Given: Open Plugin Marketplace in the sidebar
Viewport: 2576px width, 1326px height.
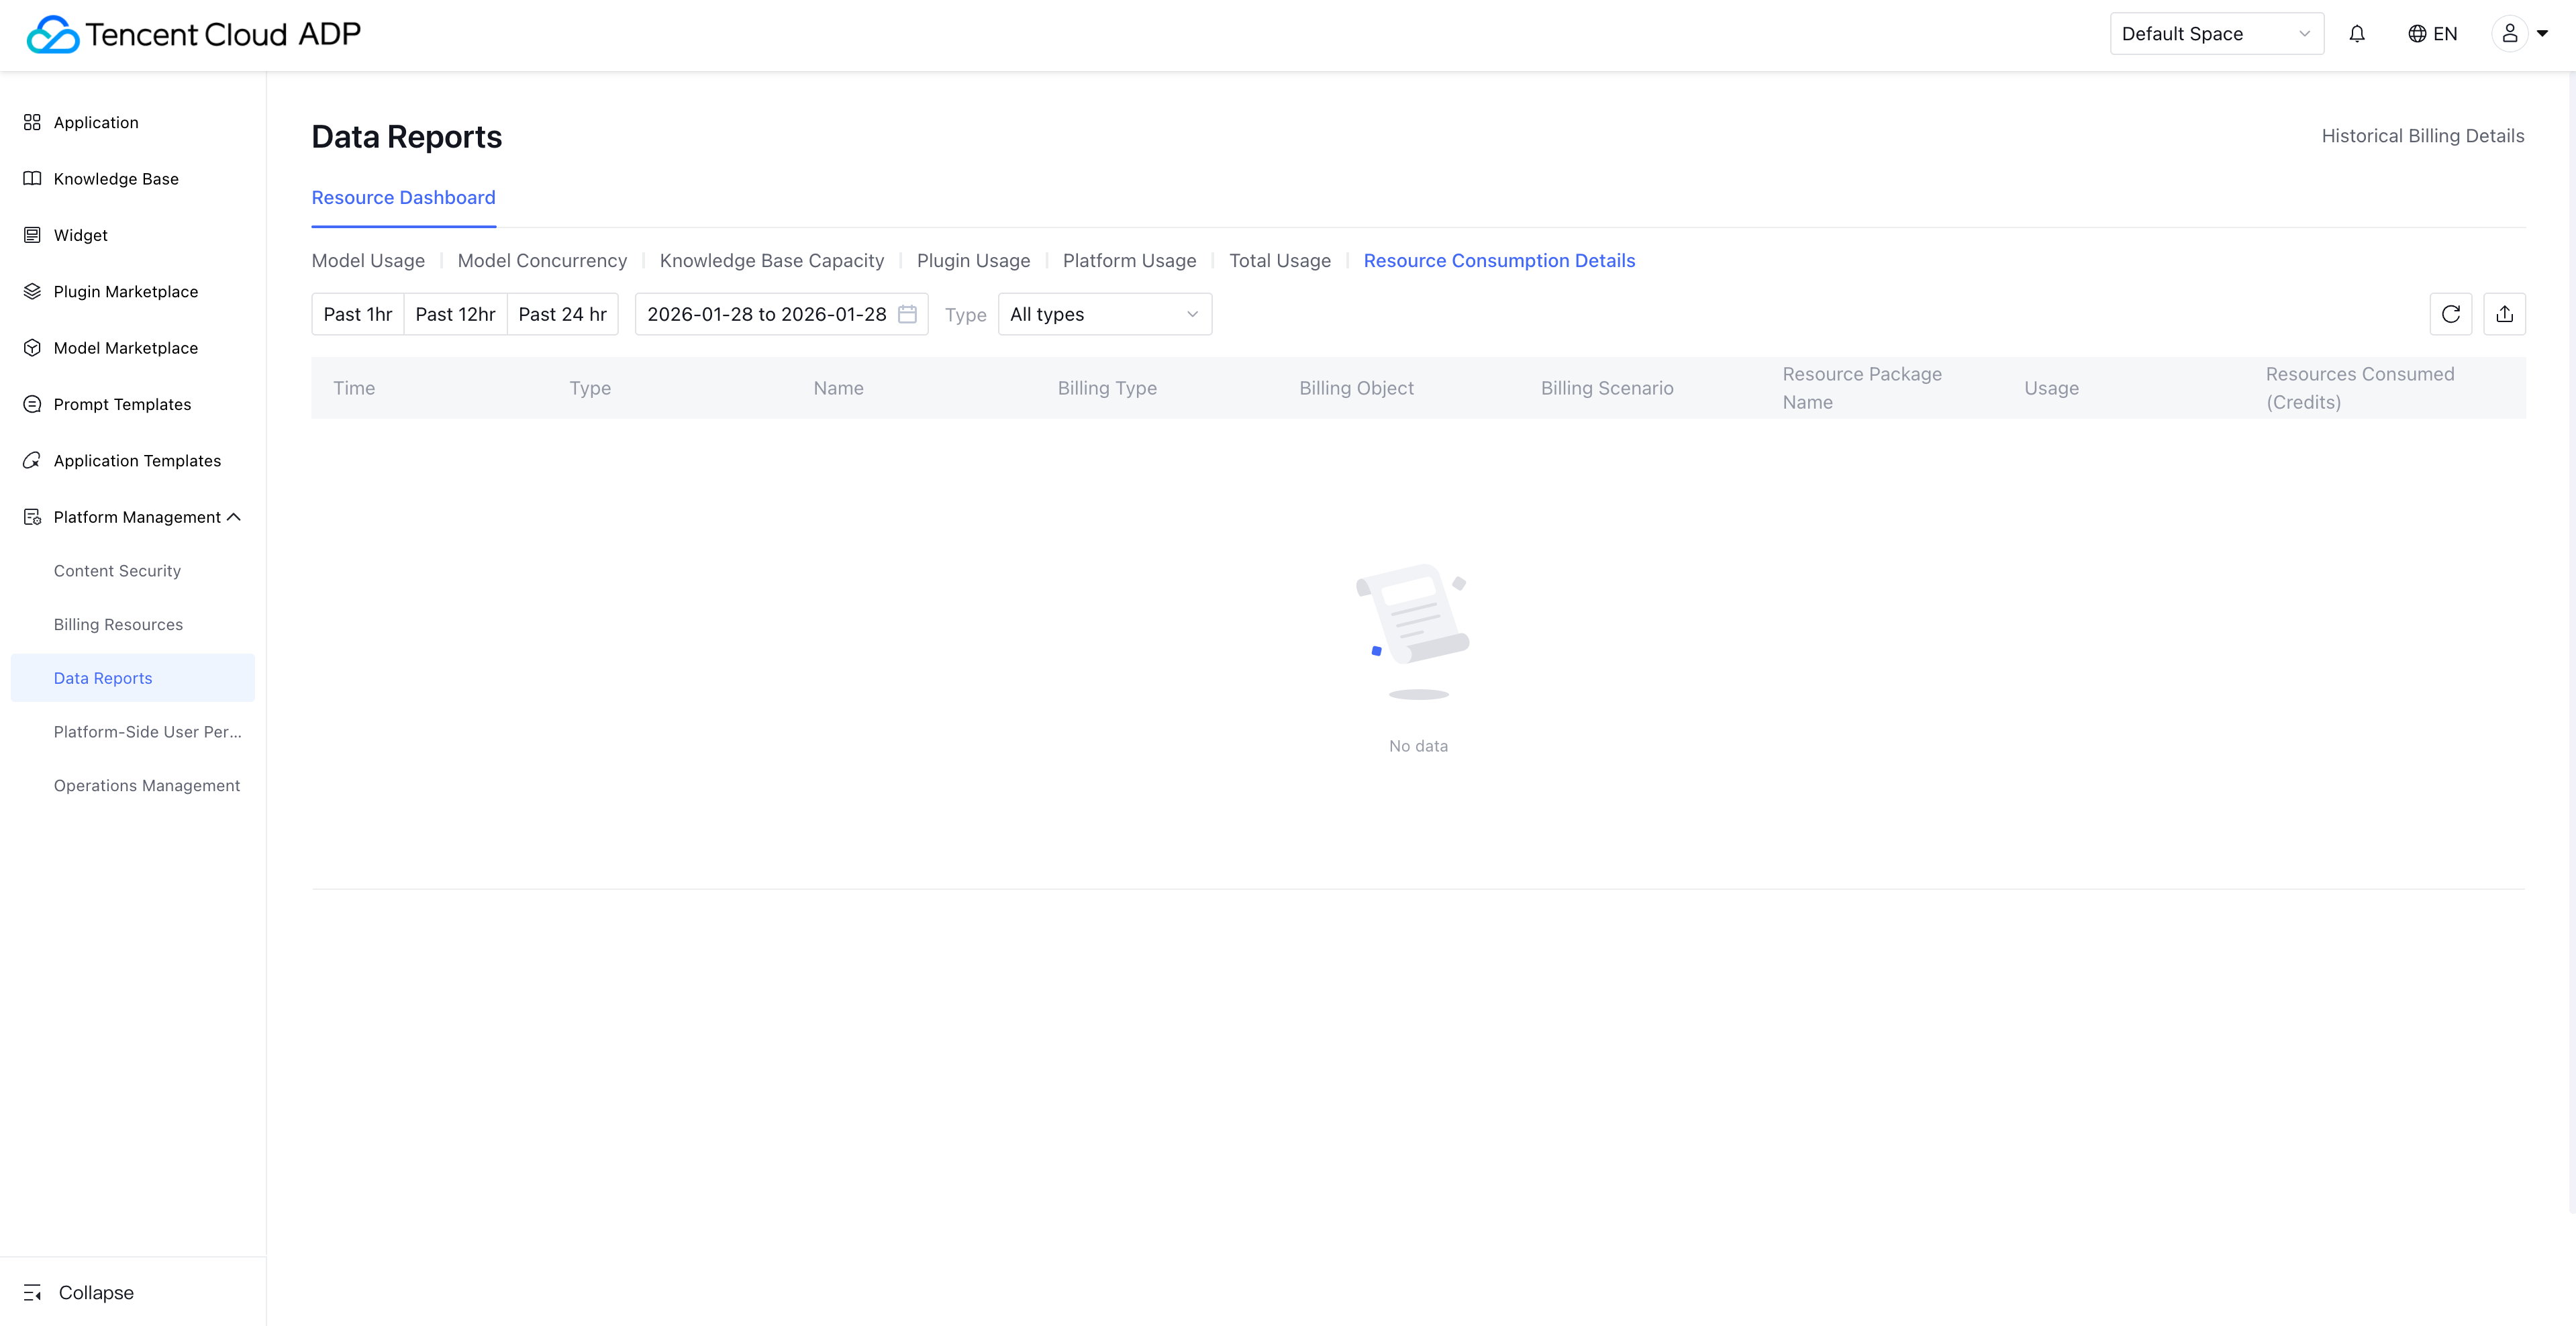Looking at the screenshot, I should click(126, 292).
